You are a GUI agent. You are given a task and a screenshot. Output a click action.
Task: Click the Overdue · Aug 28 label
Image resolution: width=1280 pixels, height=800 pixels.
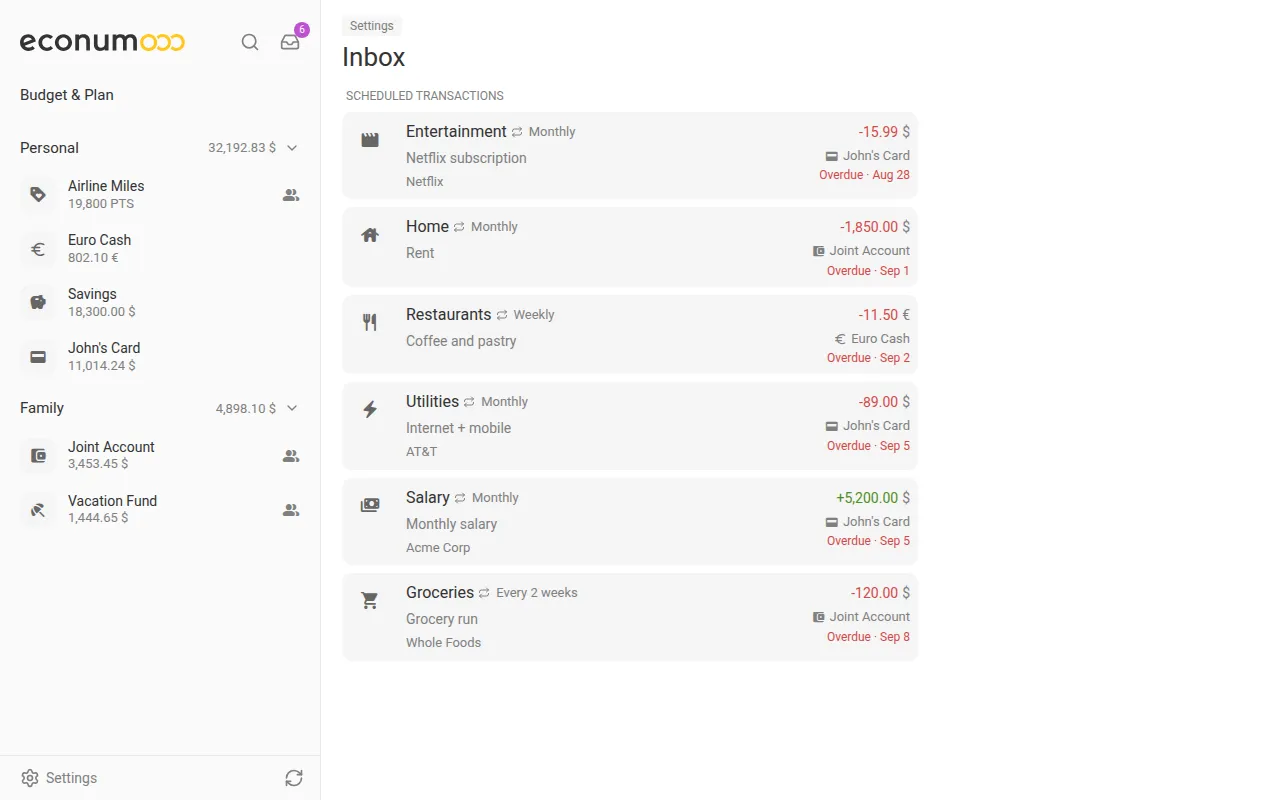[x=864, y=175]
